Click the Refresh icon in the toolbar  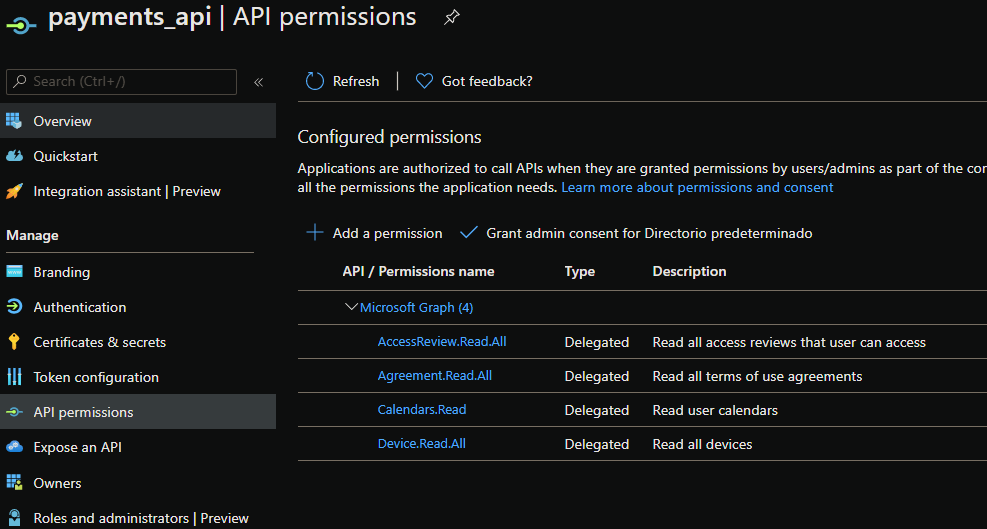point(315,81)
